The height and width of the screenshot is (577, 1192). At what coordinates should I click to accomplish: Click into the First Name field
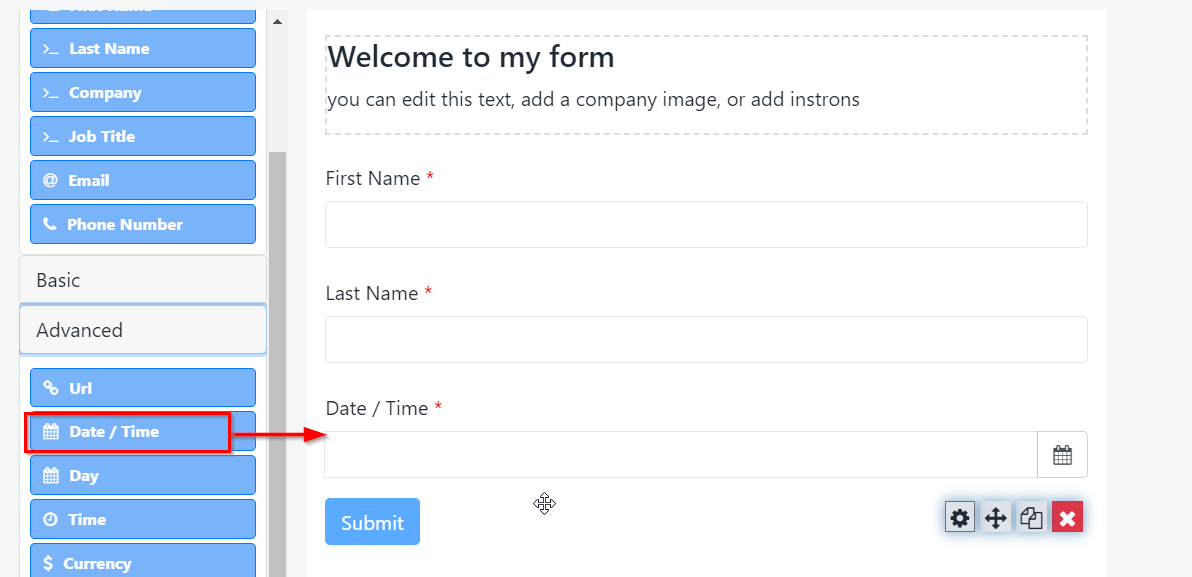tap(706, 225)
